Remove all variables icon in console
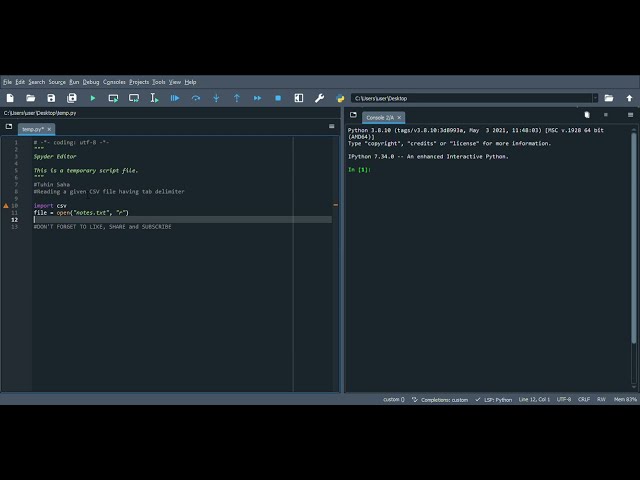 coord(587,115)
